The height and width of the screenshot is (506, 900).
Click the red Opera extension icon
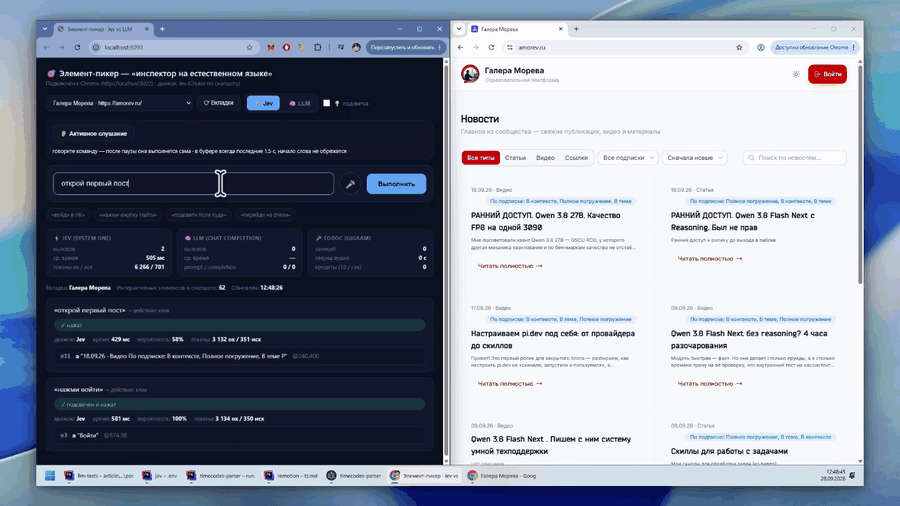(x=286, y=48)
